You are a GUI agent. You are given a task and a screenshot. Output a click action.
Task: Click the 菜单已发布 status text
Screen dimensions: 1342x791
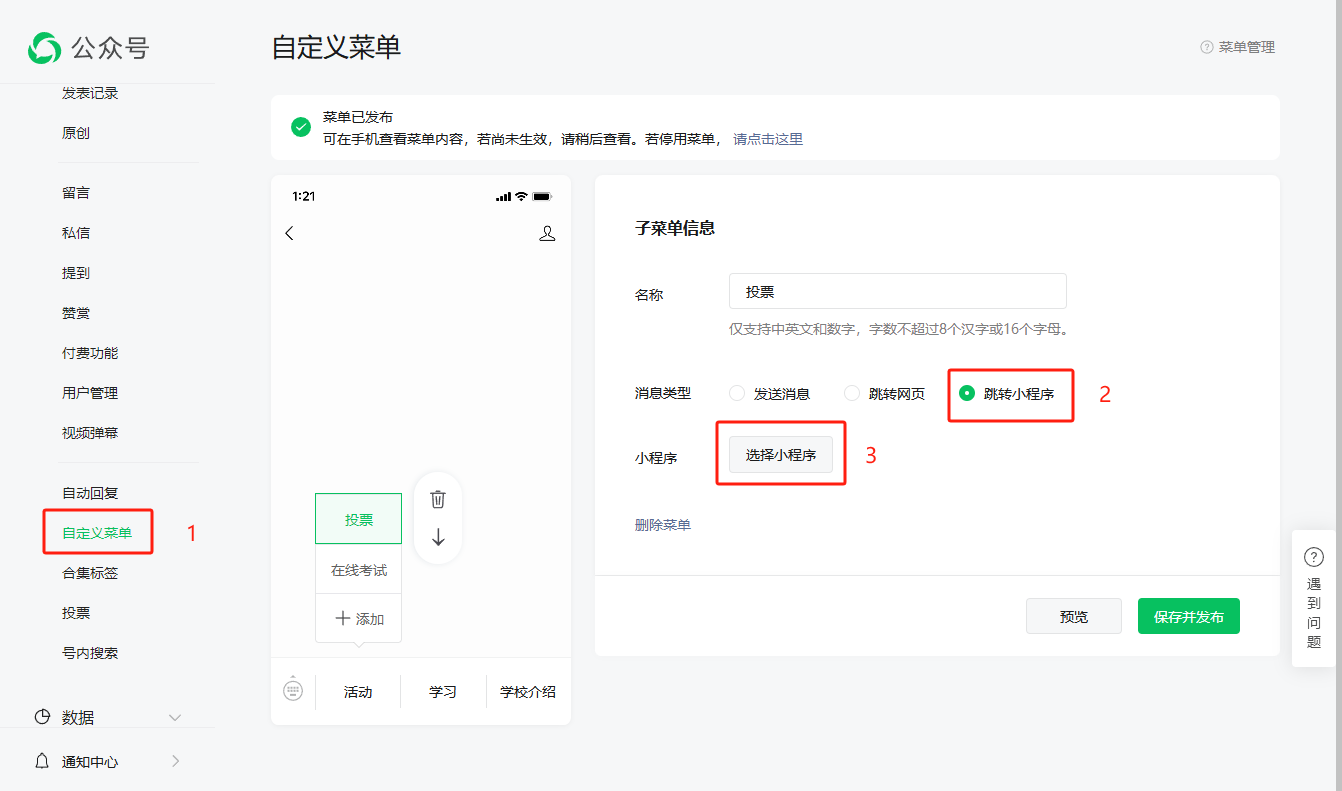[358, 117]
